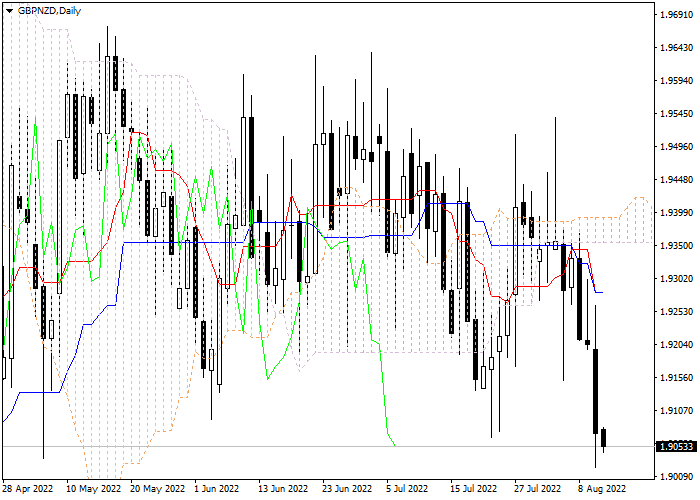Screen dimensions: 700x500
Task: Click the 1.90090 price scale label
Action: [677, 477]
